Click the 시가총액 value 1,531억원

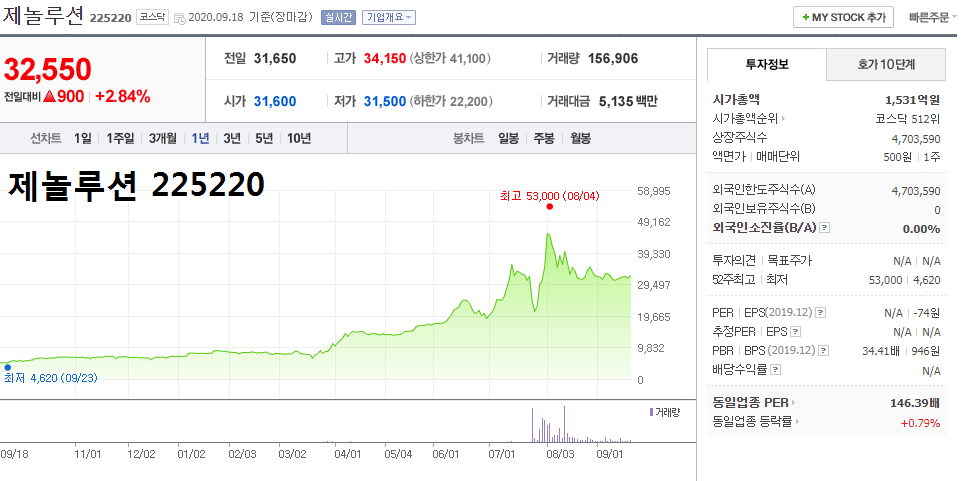[913, 99]
